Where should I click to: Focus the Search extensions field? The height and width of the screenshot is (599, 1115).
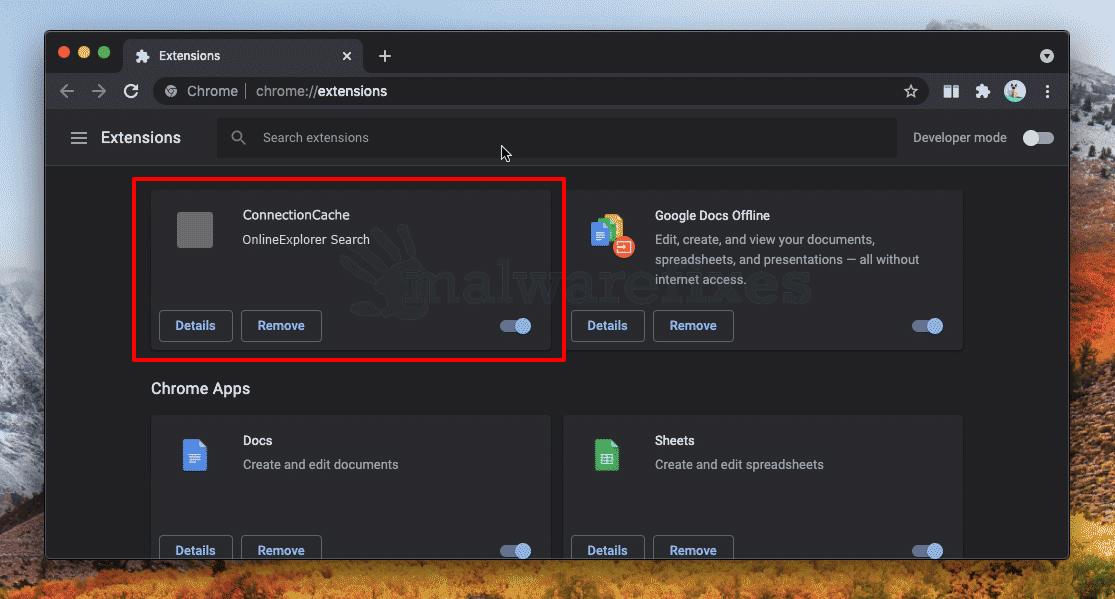(x=557, y=138)
